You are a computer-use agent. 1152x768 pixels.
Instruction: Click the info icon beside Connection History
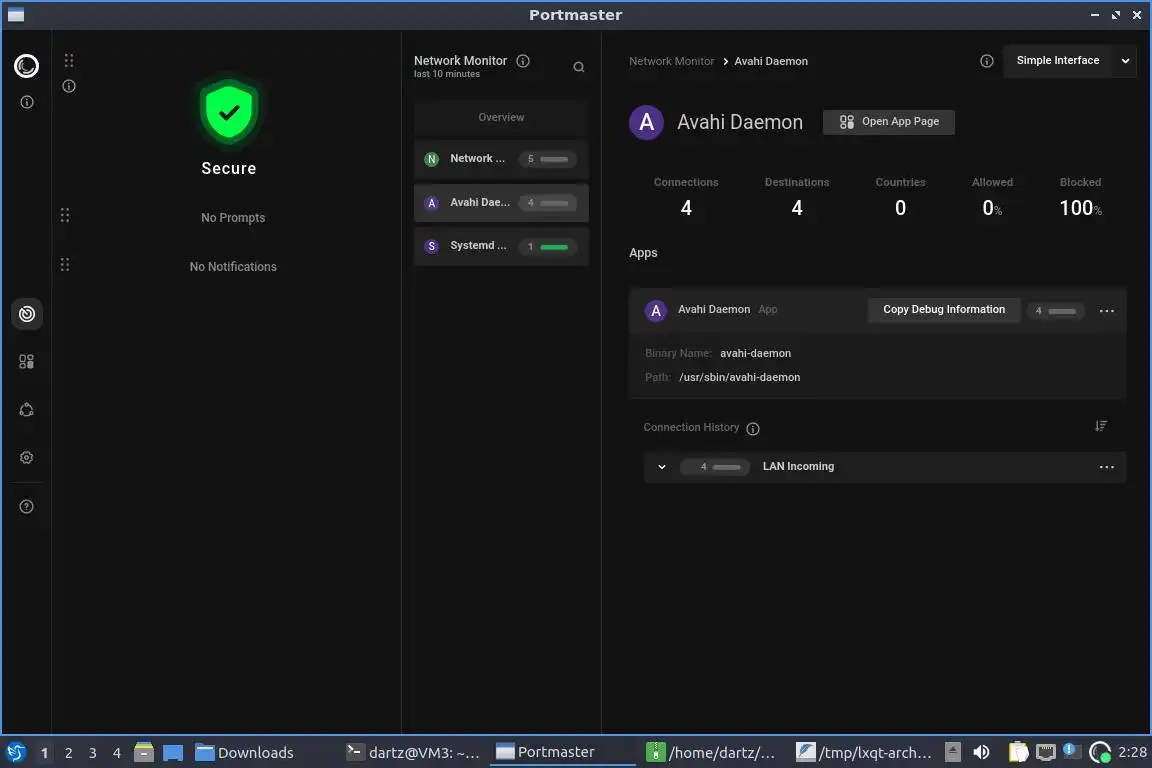(753, 428)
